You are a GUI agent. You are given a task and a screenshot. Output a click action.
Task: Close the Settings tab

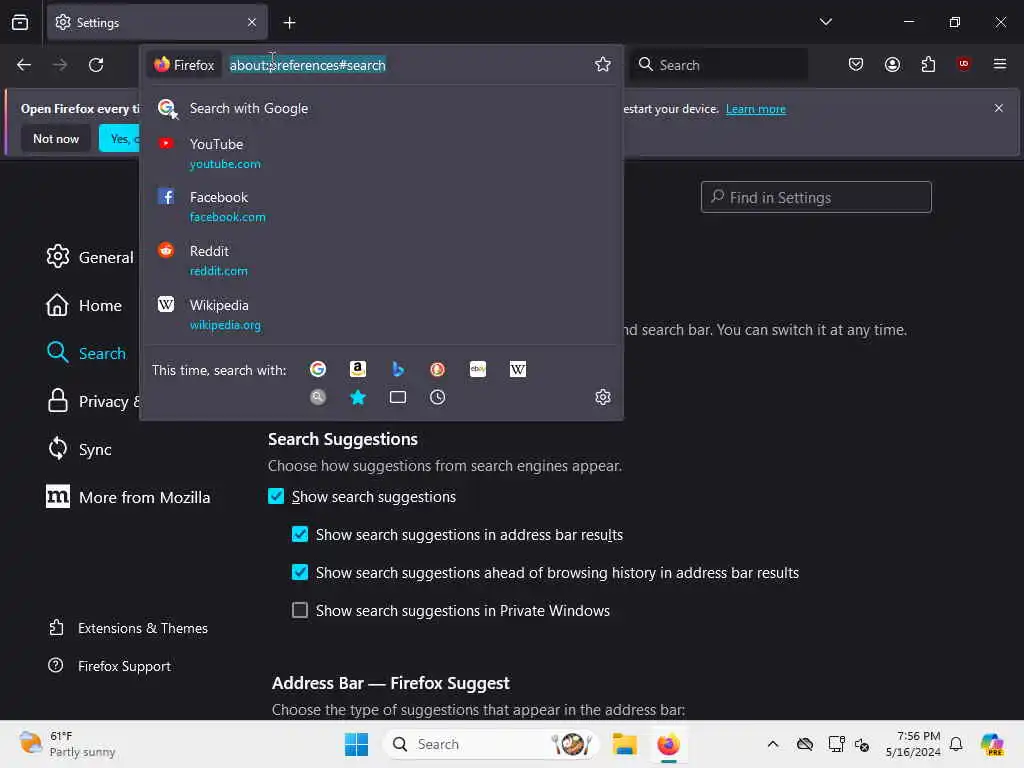click(252, 22)
